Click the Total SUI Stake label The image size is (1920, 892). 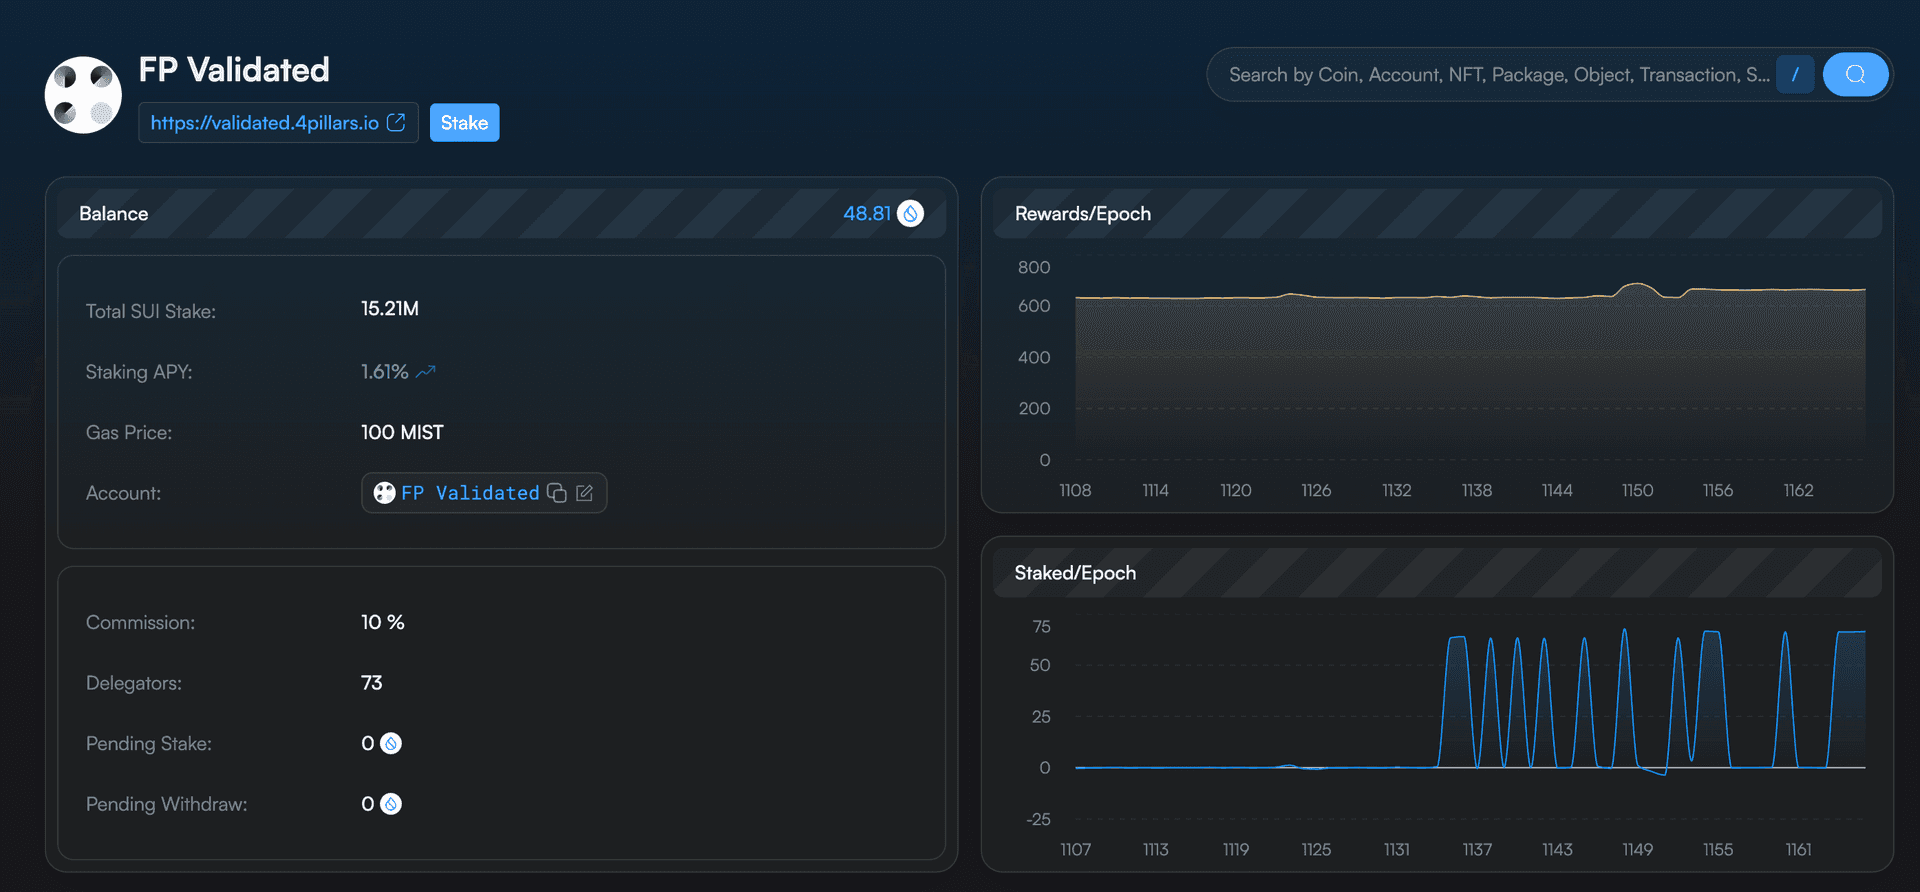pos(151,312)
